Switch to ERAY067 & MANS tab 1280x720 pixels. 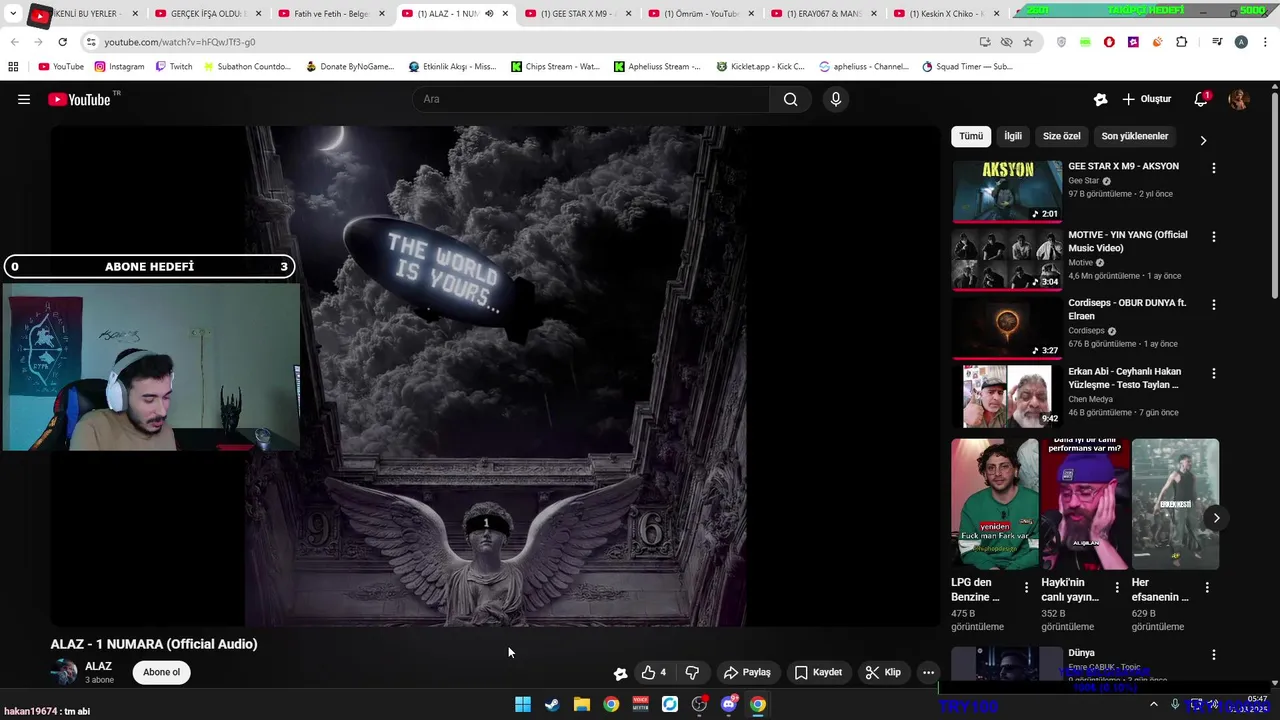824,14
